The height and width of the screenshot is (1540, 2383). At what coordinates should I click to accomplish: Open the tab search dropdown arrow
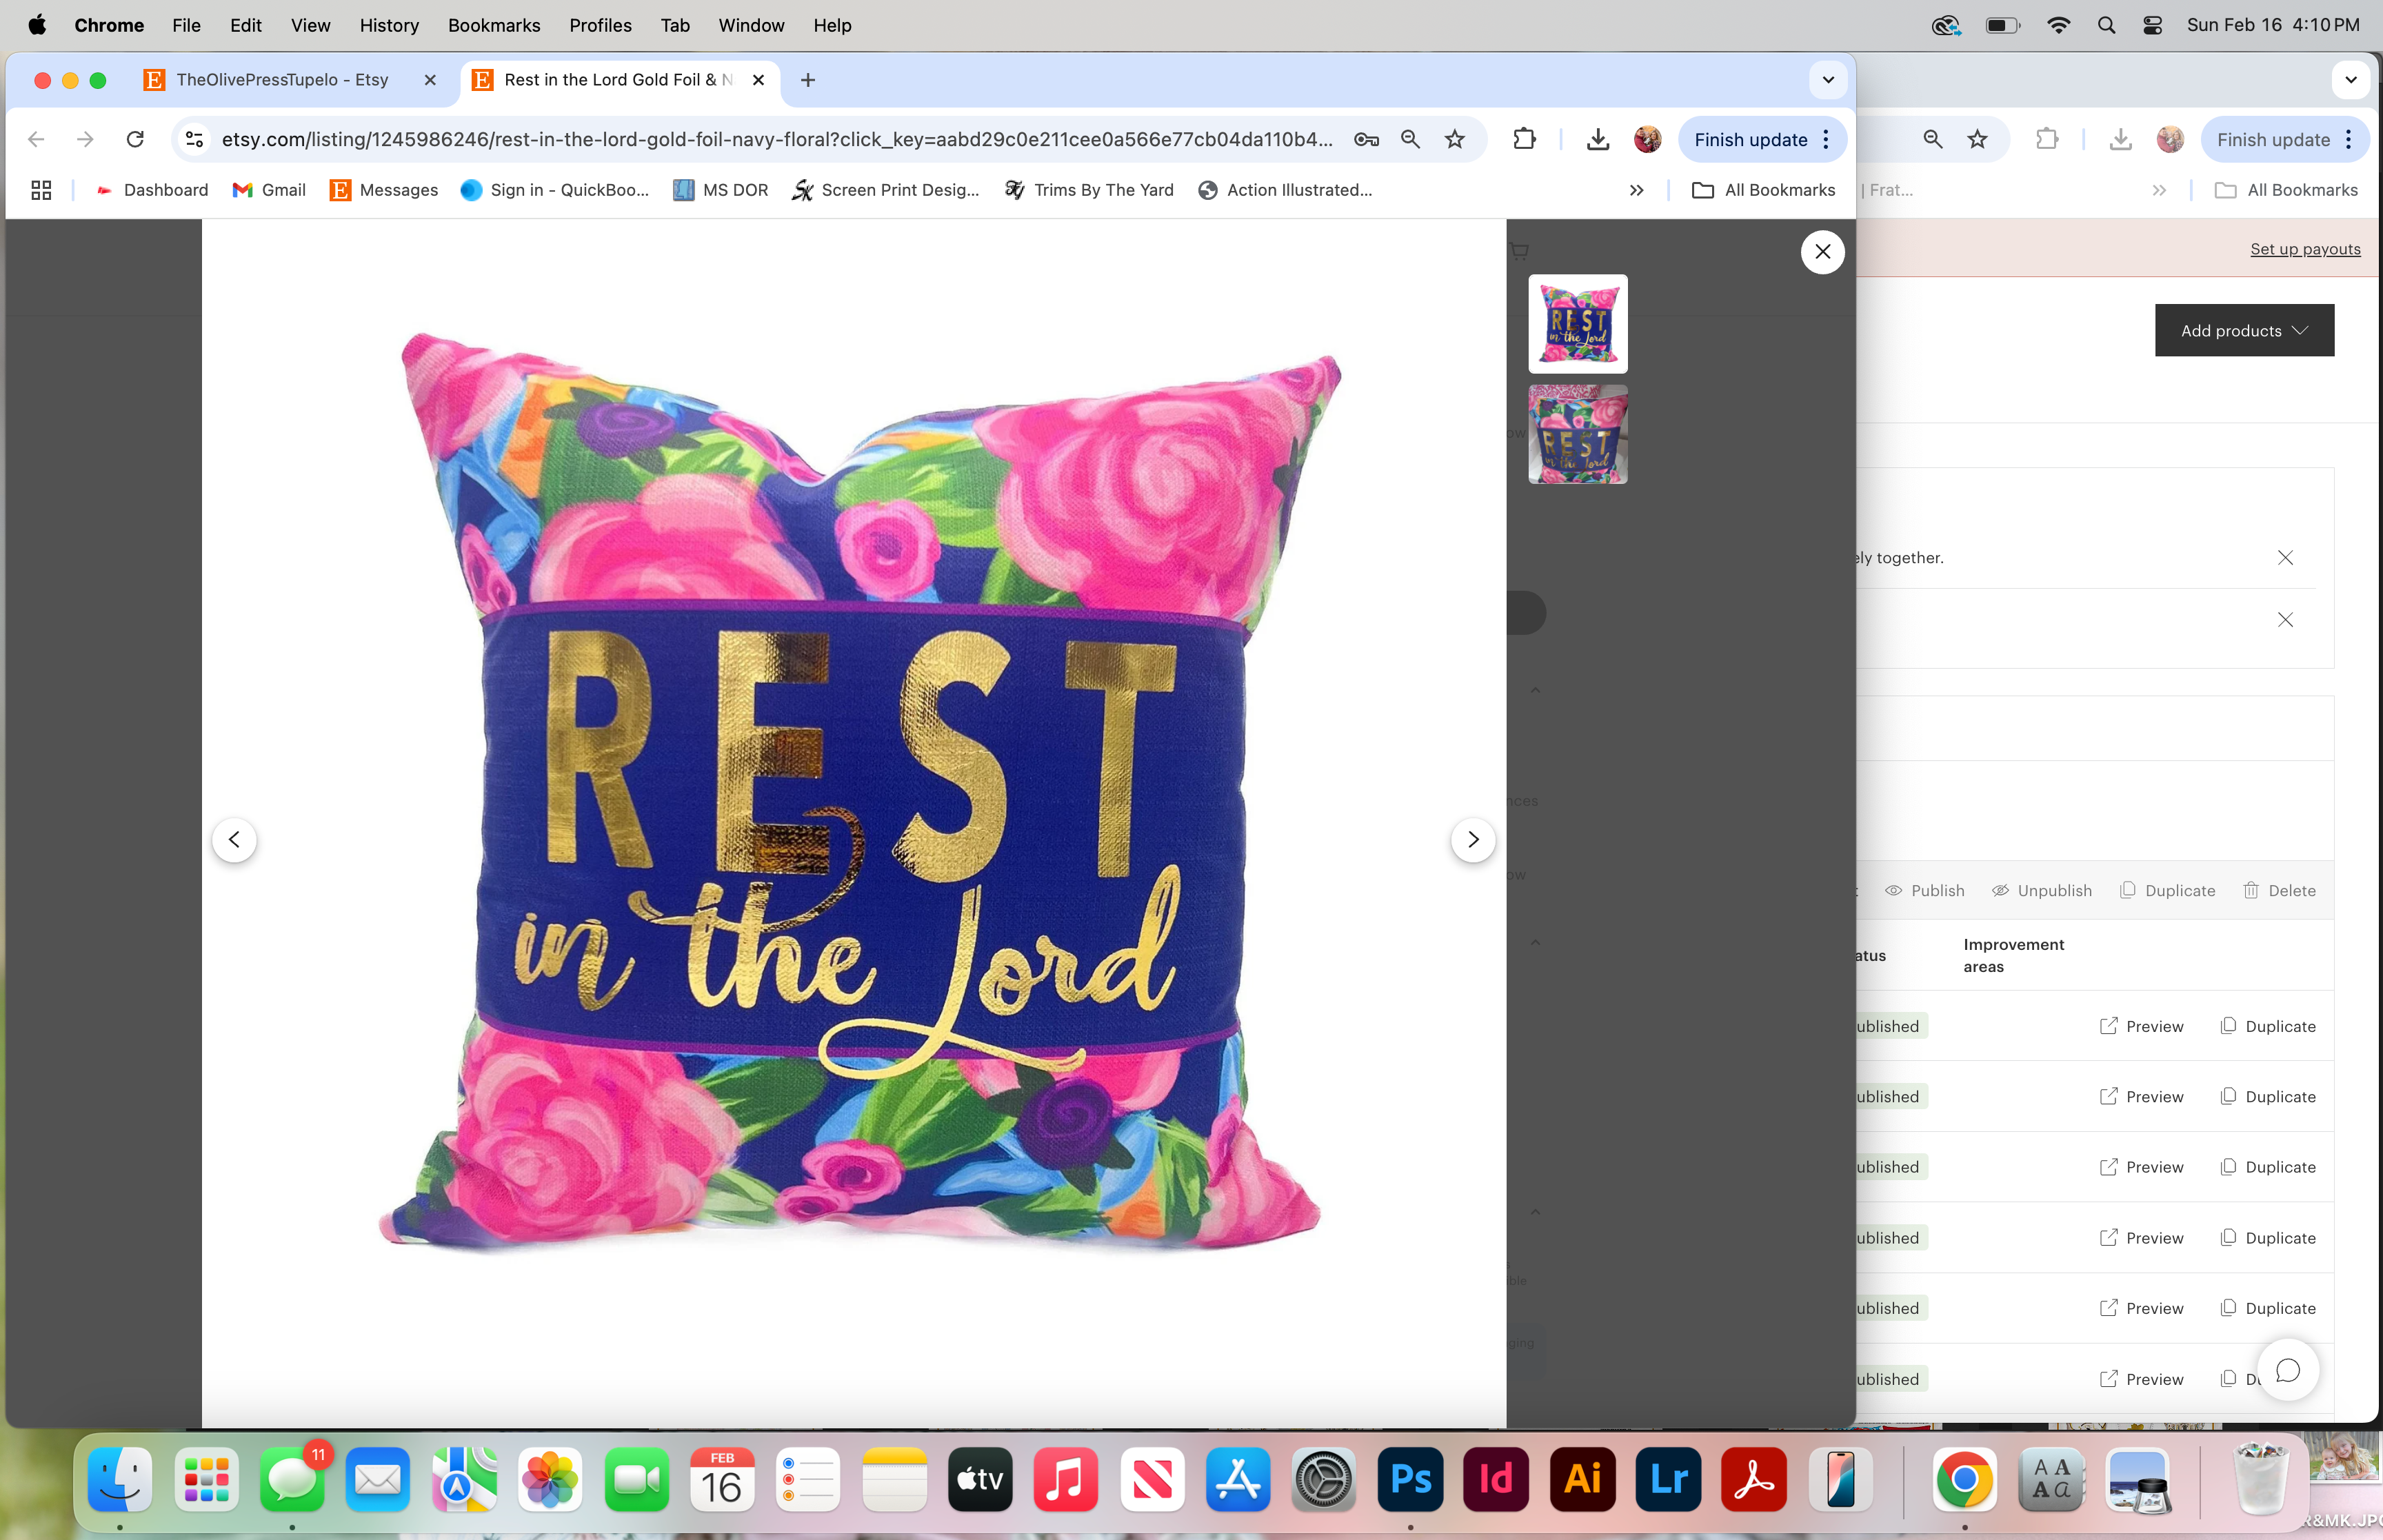(x=1828, y=80)
